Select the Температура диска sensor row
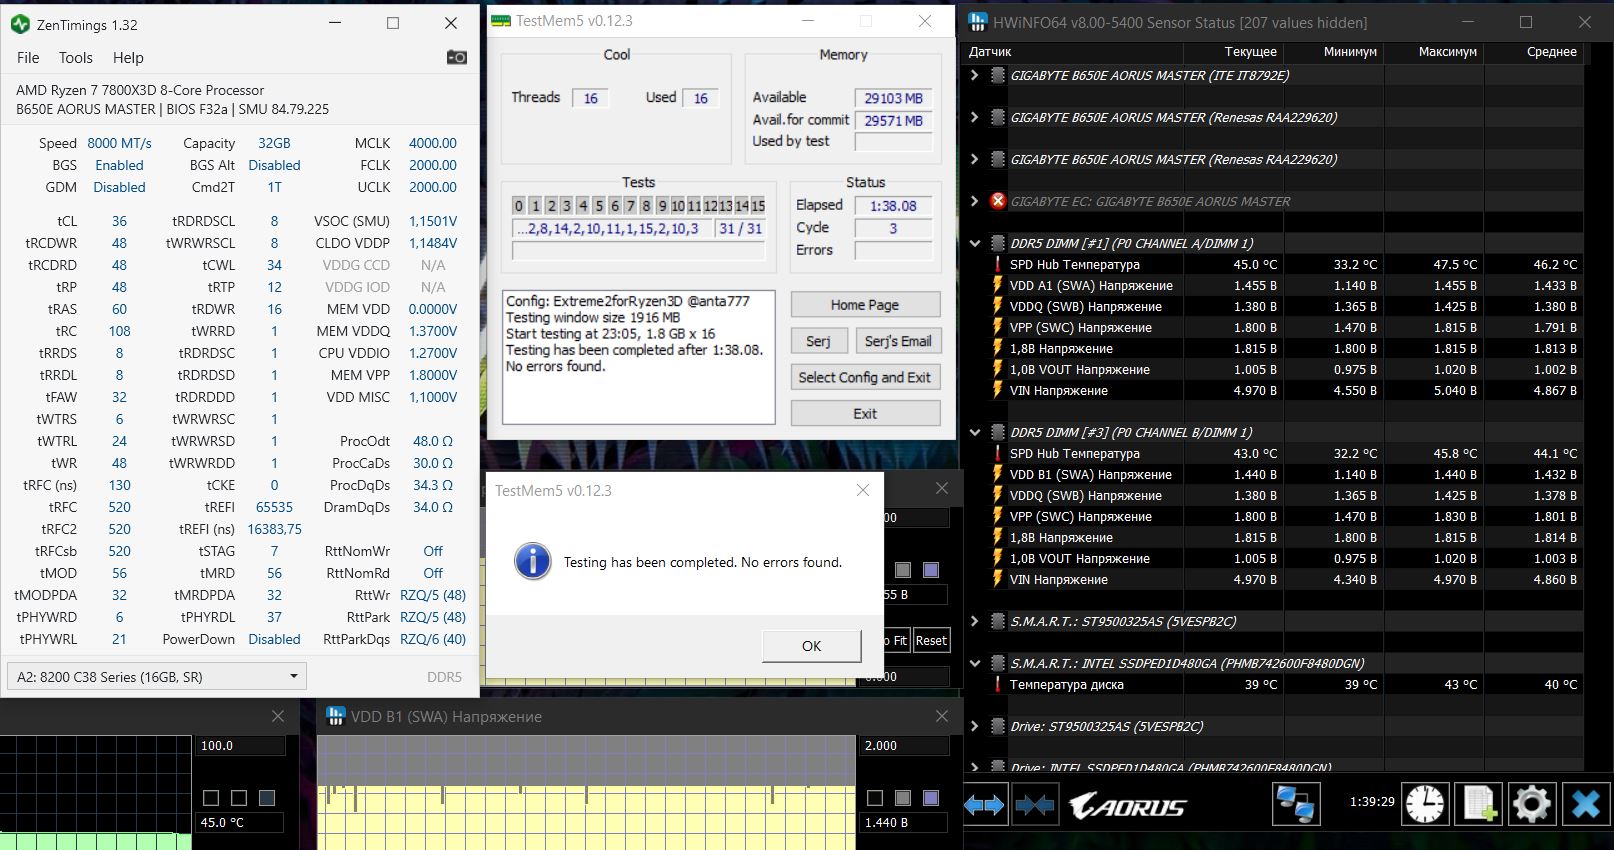The image size is (1614, 850). (x=1275, y=685)
